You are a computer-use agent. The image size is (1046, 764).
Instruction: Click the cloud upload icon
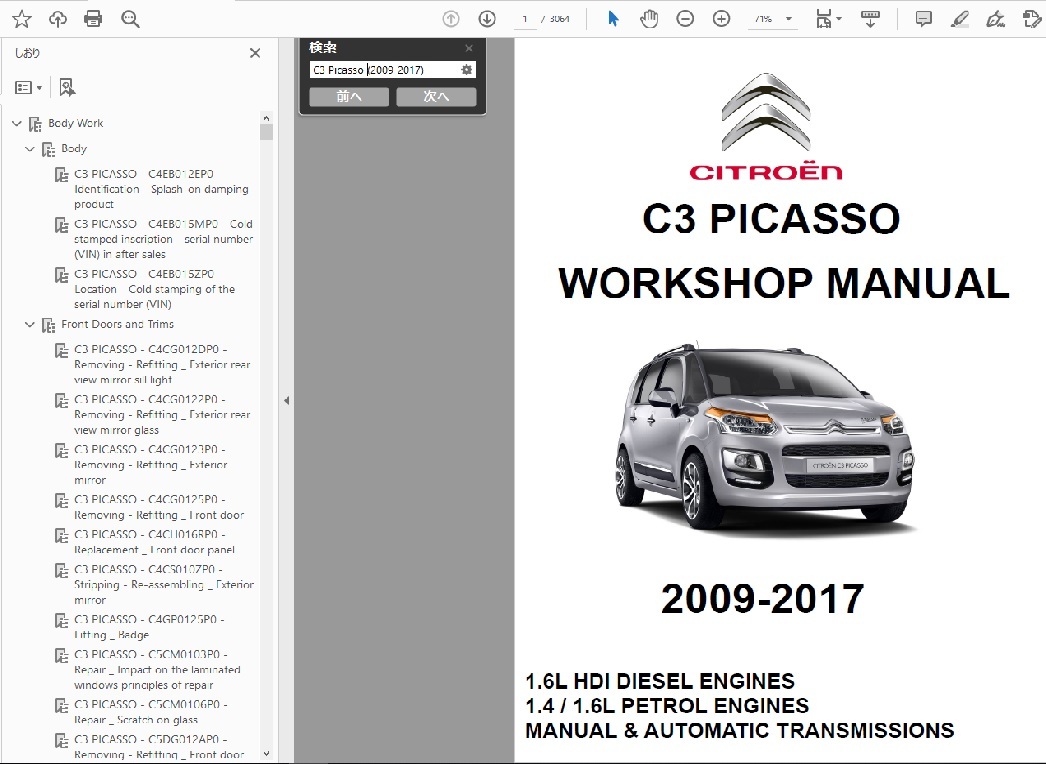pos(58,19)
